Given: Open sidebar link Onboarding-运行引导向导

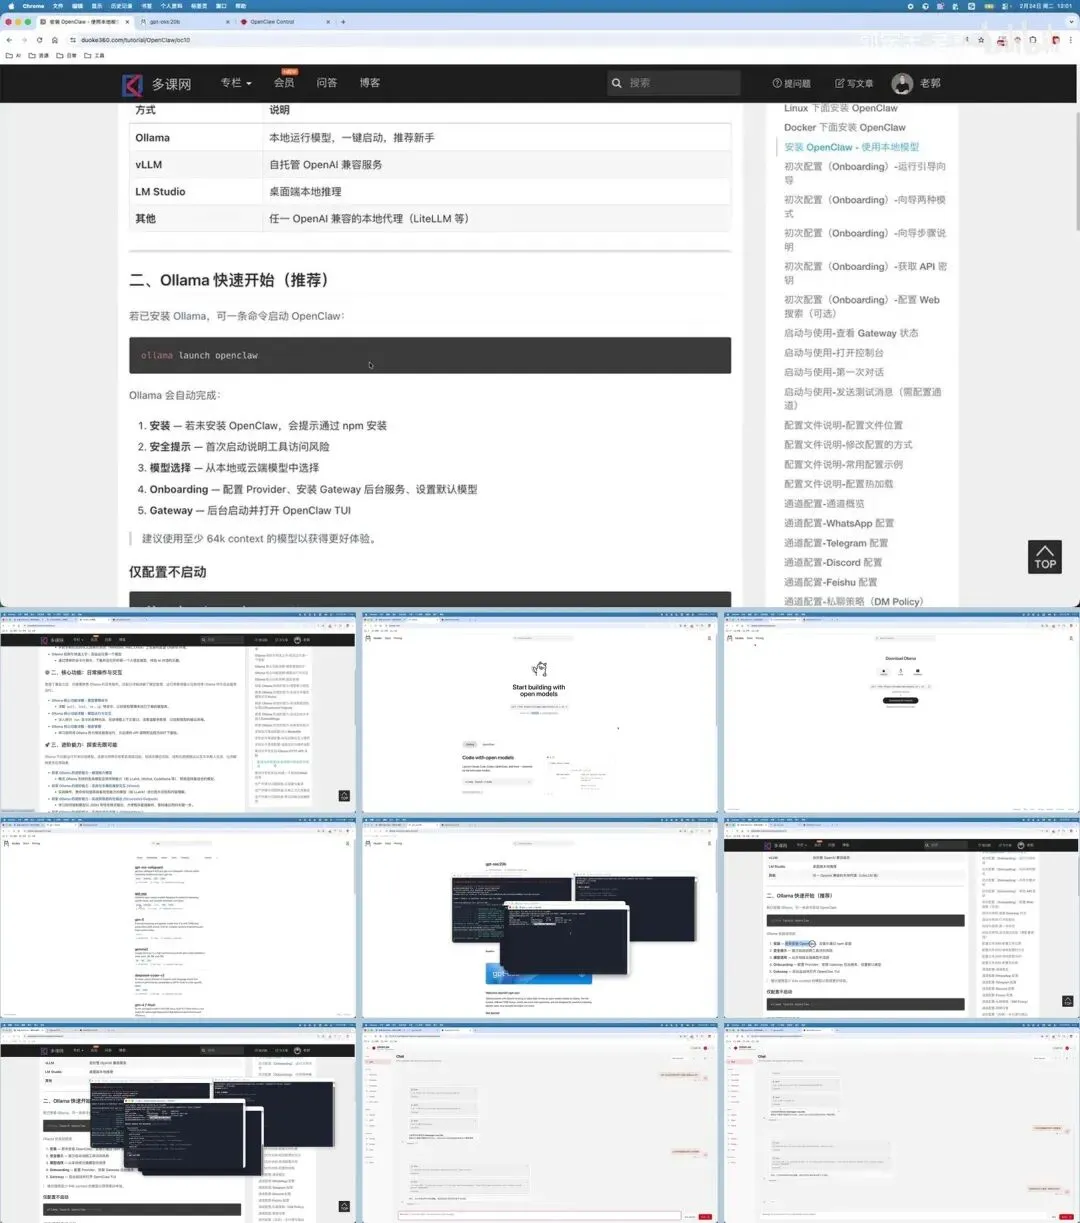Looking at the screenshot, I should tap(865, 173).
